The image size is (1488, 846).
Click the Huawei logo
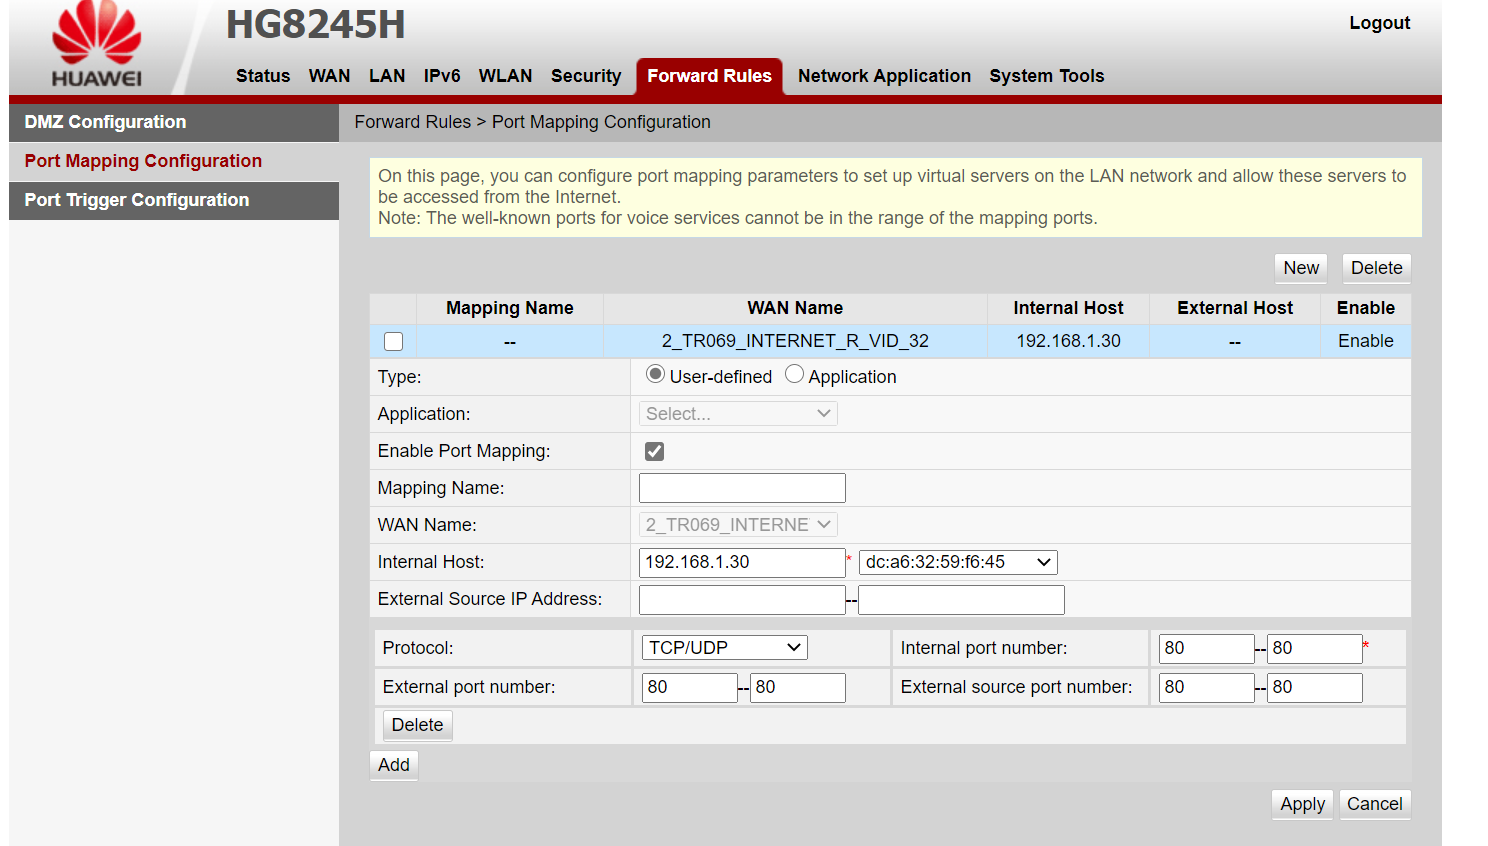(x=97, y=45)
